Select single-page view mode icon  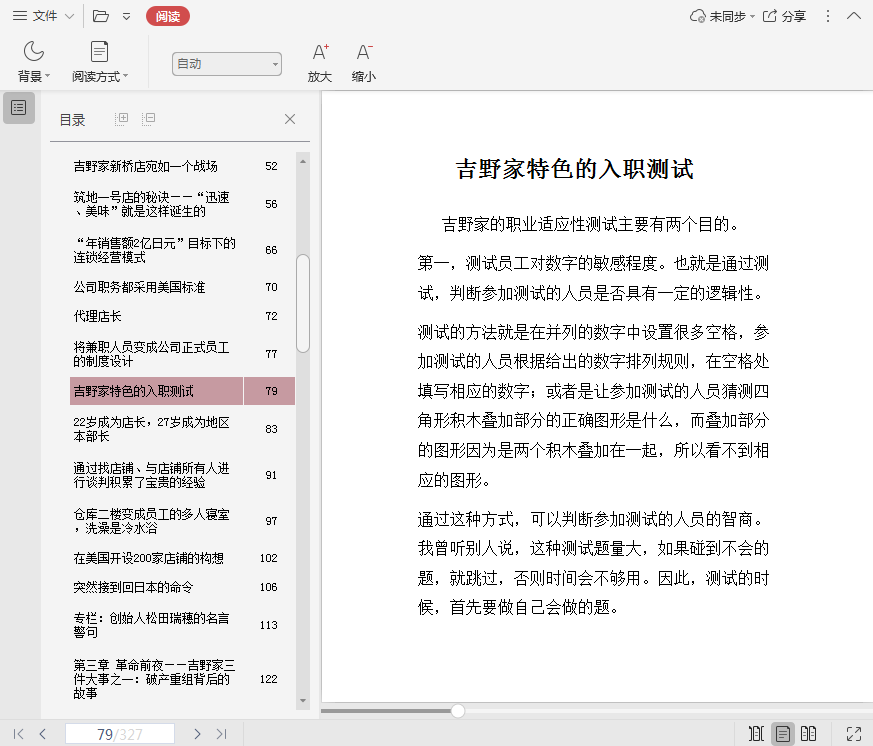tap(782, 734)
